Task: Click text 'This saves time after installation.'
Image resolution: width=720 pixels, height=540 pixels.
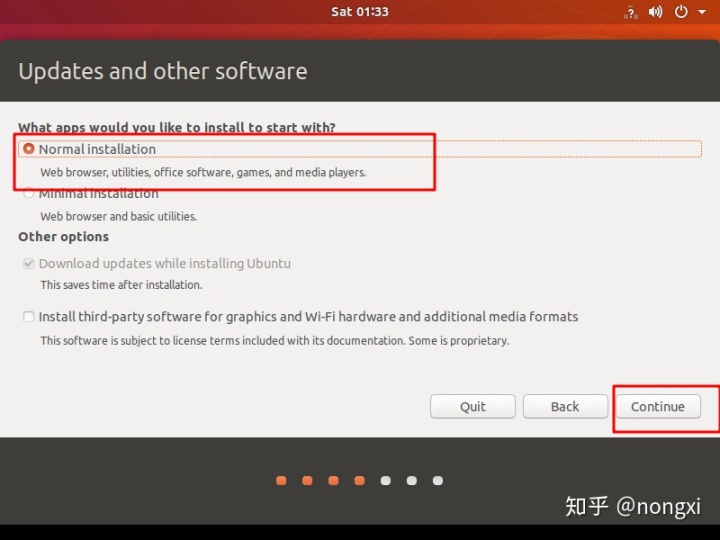Action: (121, 285)
